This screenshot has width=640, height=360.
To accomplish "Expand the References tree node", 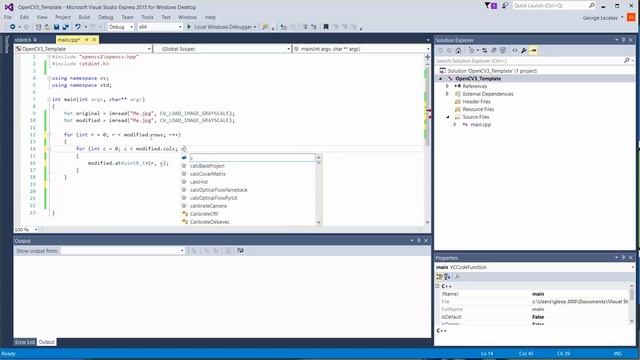I will click(x=447, y=86).
